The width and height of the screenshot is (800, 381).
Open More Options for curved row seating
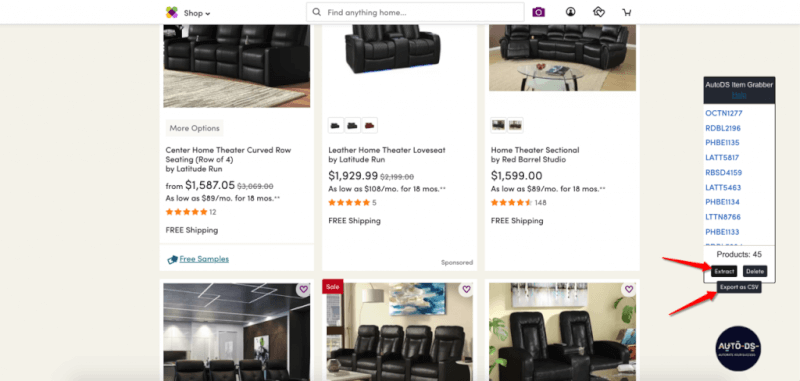(x=194, y=128)
